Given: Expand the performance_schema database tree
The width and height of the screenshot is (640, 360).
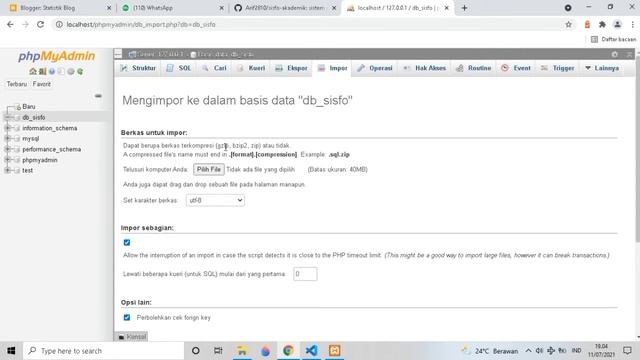Looking at the screenshot, I should coord(7,149).
